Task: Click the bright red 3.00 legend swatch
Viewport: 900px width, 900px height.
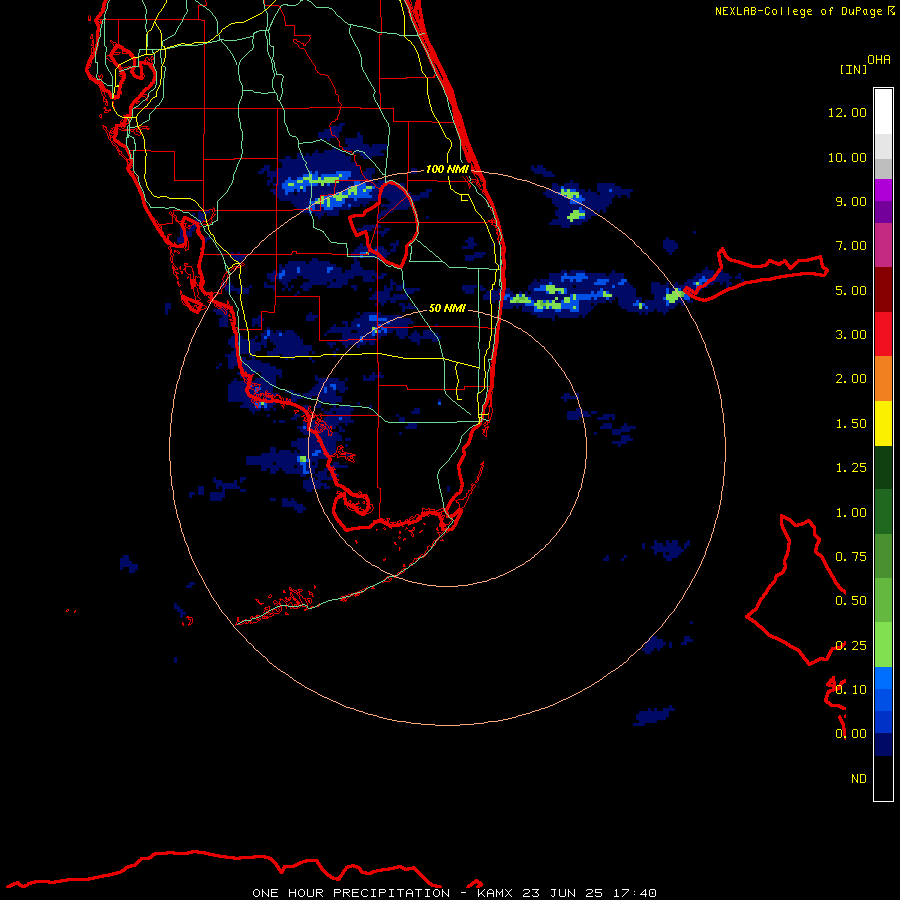Action: tap(883, 334)
